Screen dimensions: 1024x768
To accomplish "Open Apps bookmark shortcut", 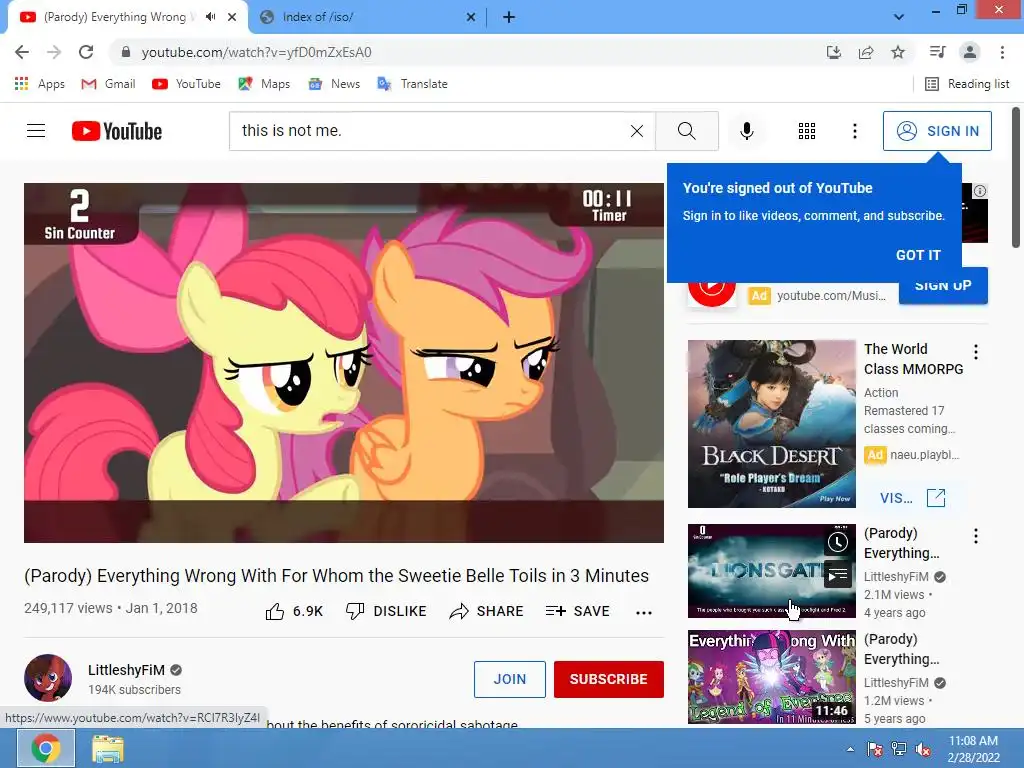I will point(40,84).
